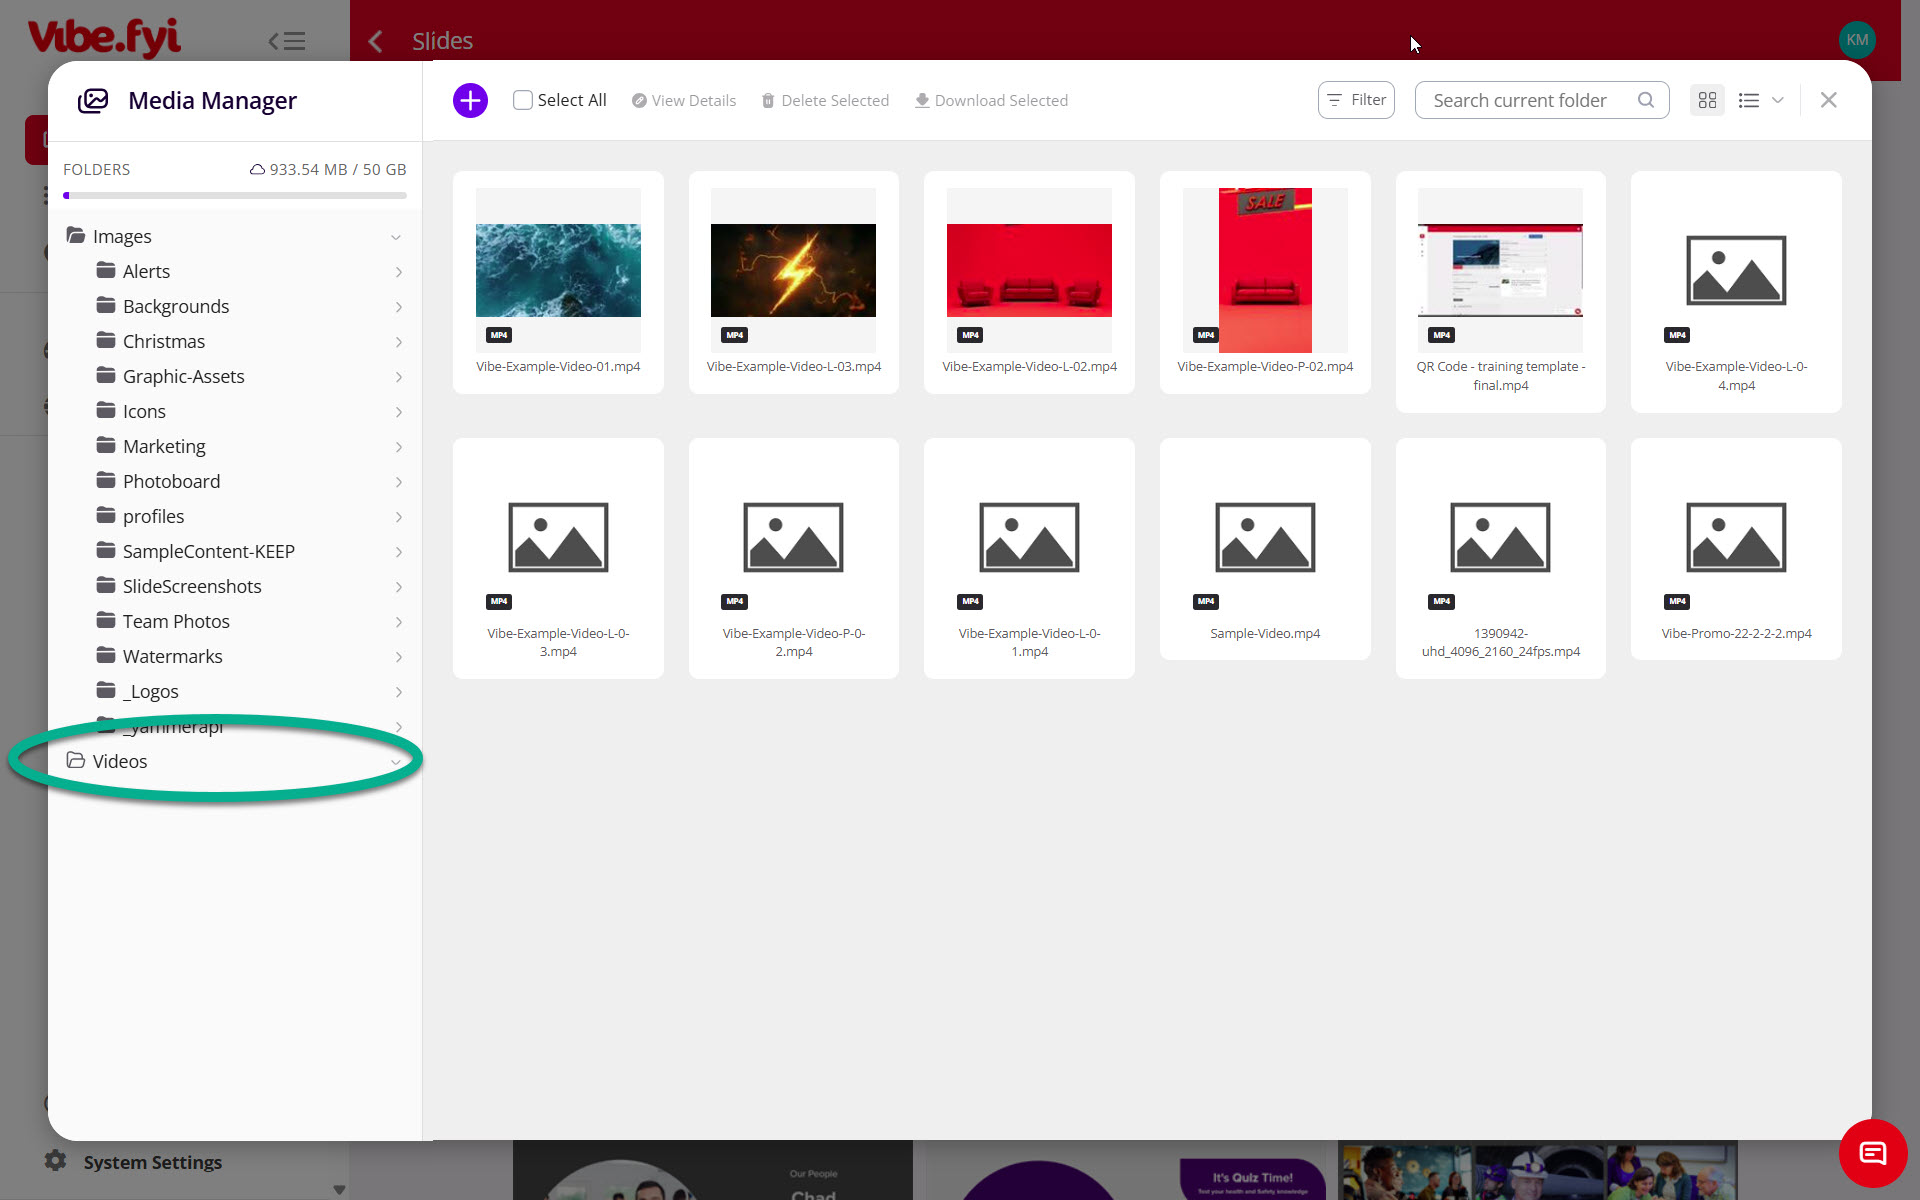The height and width of the screenshot is (1200, 1920).
Task: Click the Vibe-Example-Video-P-0-2.mp4 file name
Action: click(x=793, y=642)
